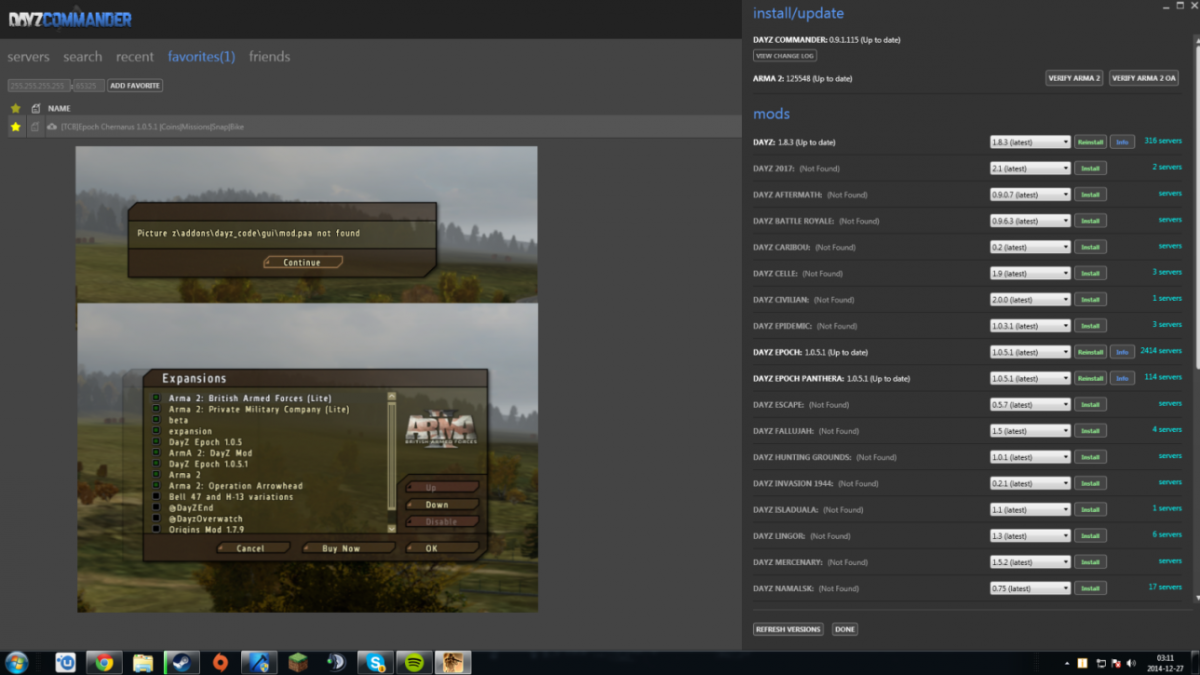Focus the server port field
The height and width of the screenshot is (675, 1200).
pyautogui.click(x=90, y=85)
